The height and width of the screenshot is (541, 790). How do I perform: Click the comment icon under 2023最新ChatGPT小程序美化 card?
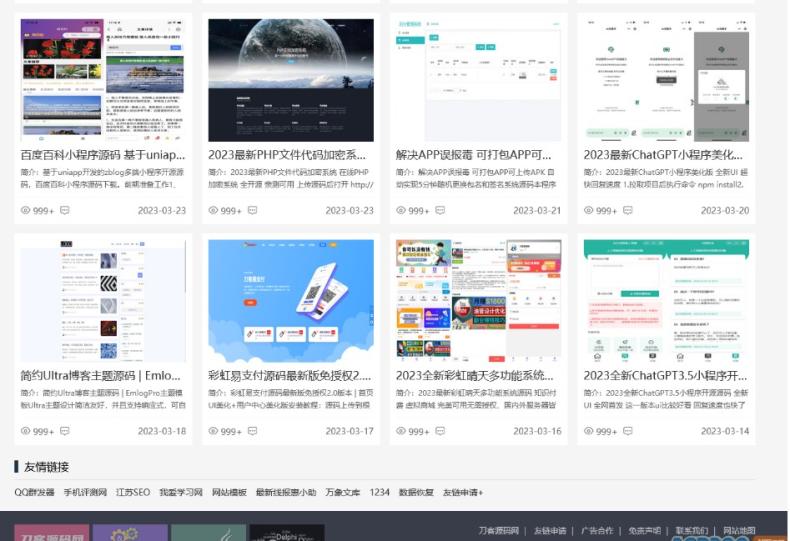(x=627, y=211)
